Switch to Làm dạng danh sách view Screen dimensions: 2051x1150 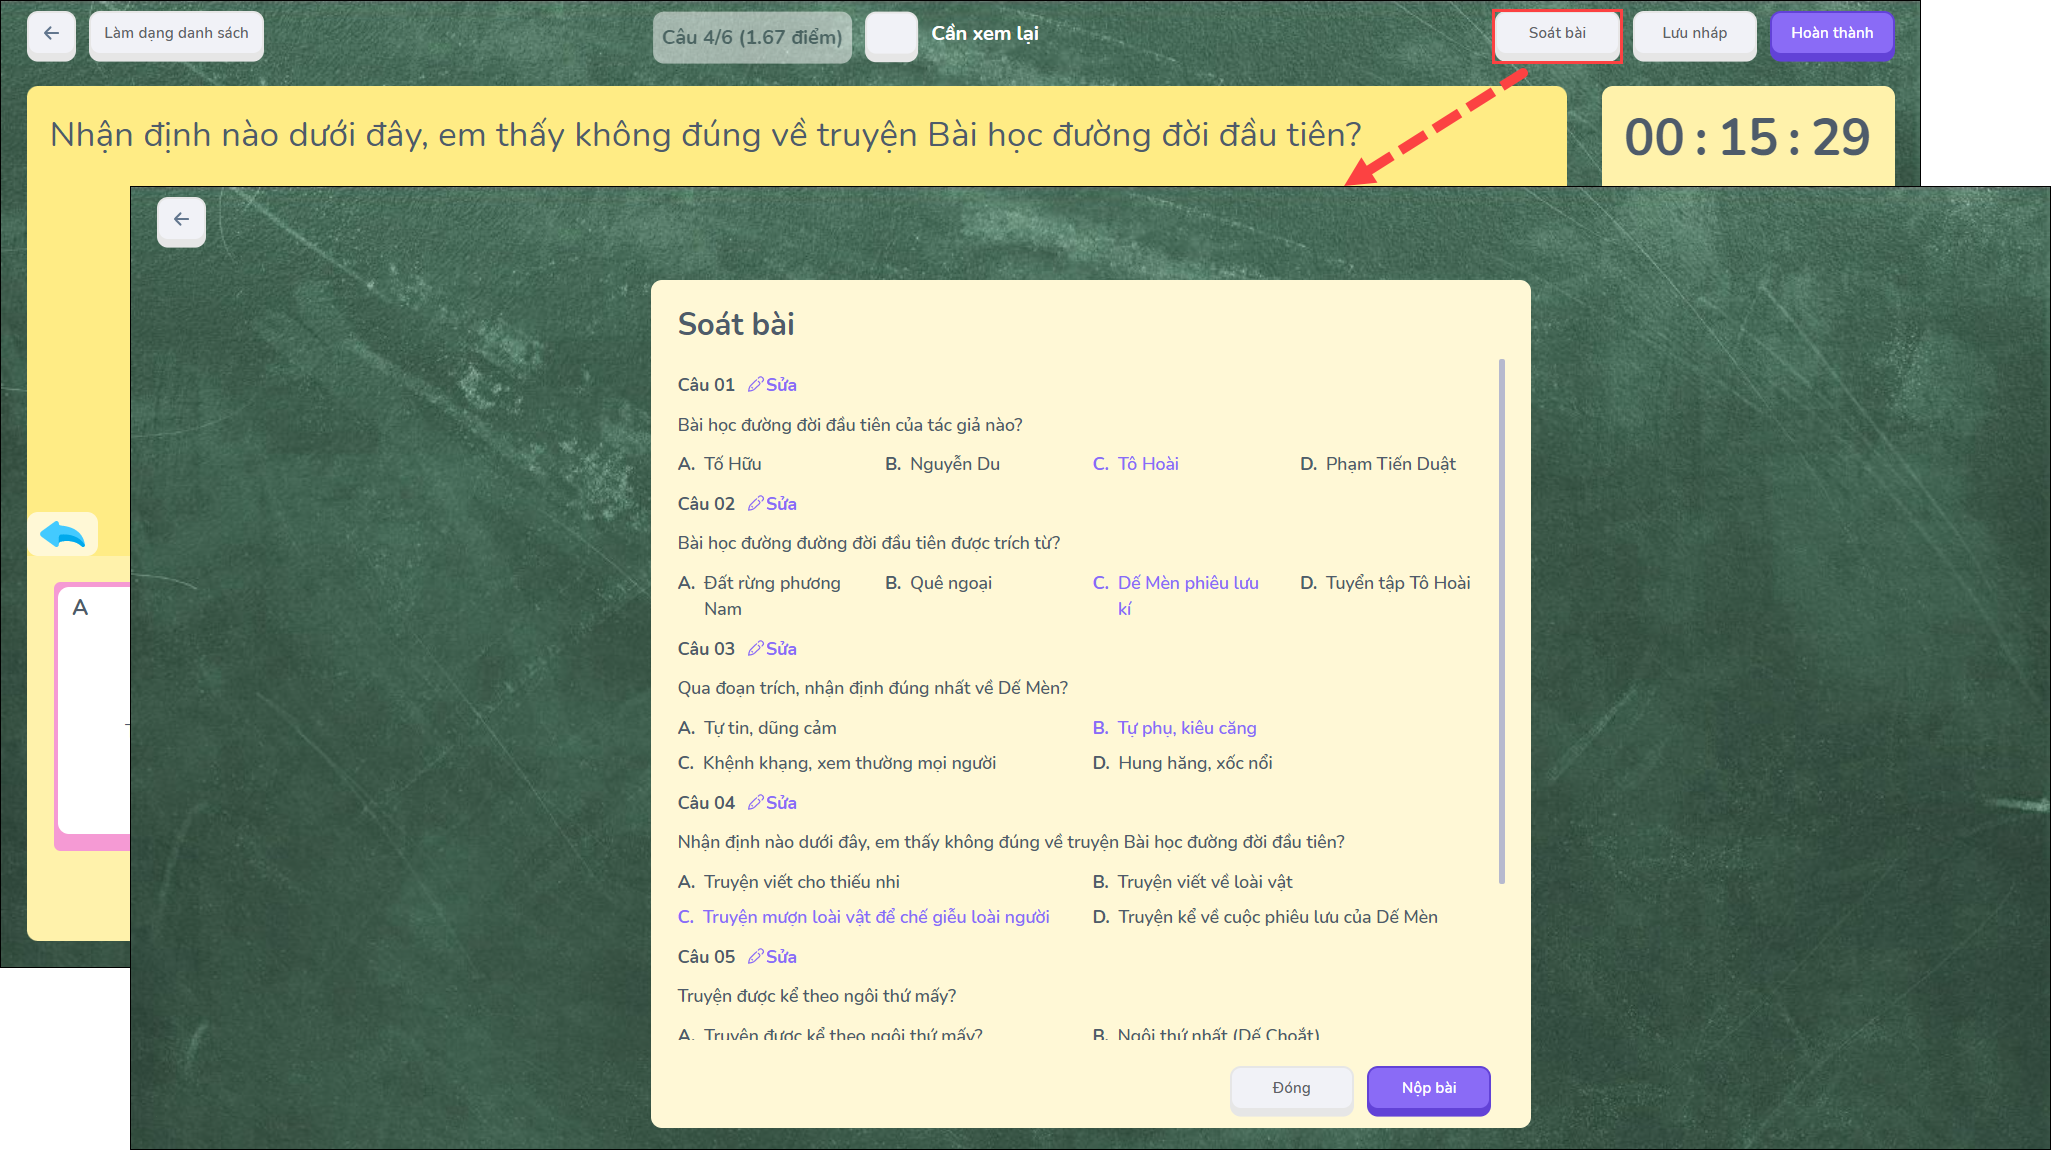pos(176,35)
